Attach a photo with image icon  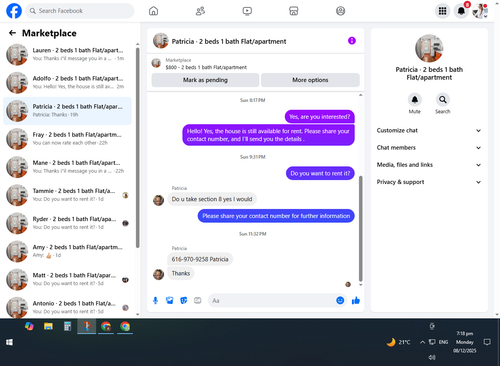pos(170,301)
